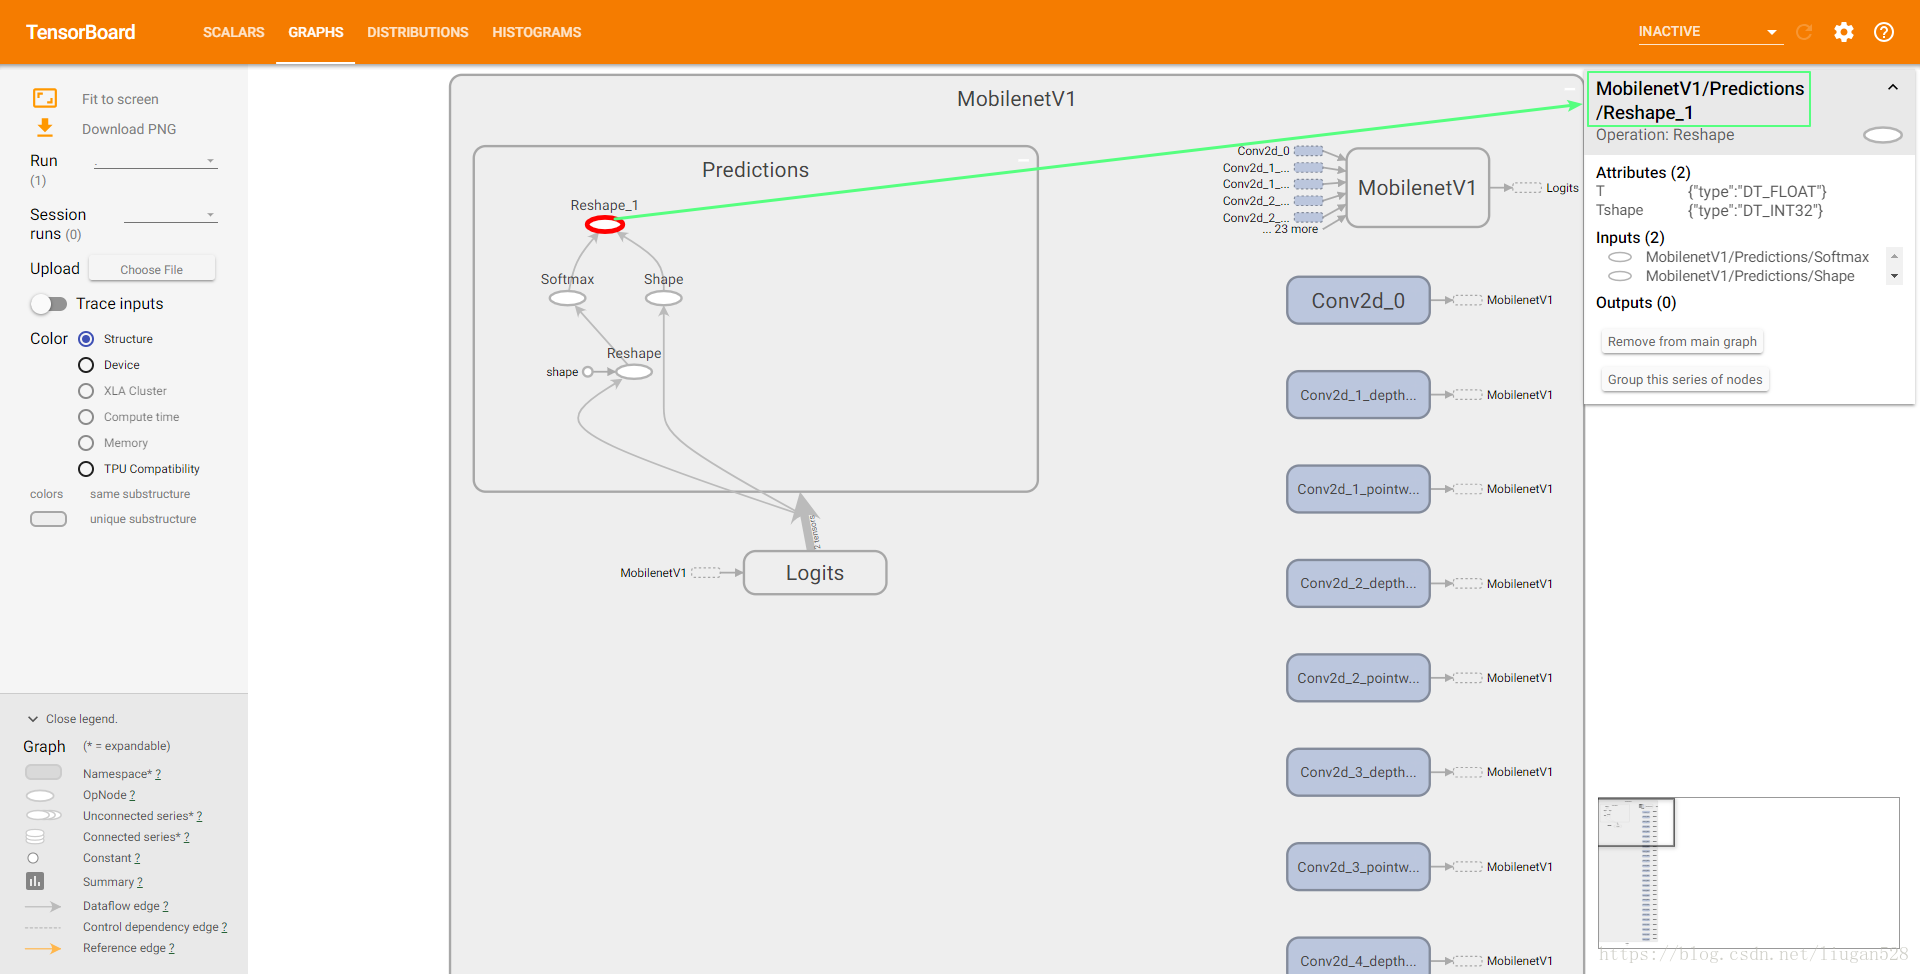Select the Conv2d_1_pointw... node
Screen dimensions: 1920x974
(1358, 489)
